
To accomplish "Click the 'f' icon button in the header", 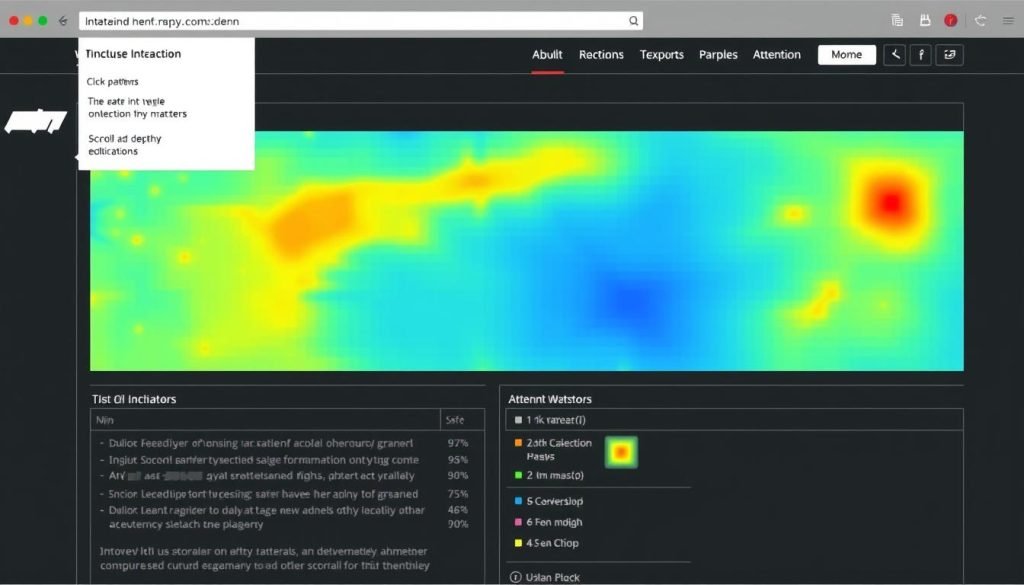I will pos(921,55).
